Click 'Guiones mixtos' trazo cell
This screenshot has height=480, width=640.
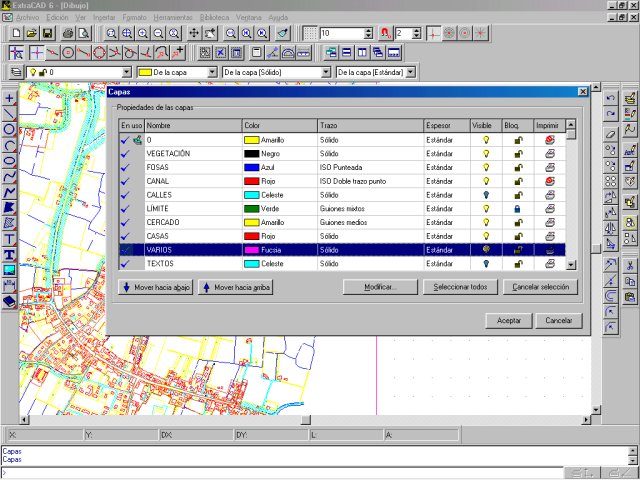tap(370, 209)
